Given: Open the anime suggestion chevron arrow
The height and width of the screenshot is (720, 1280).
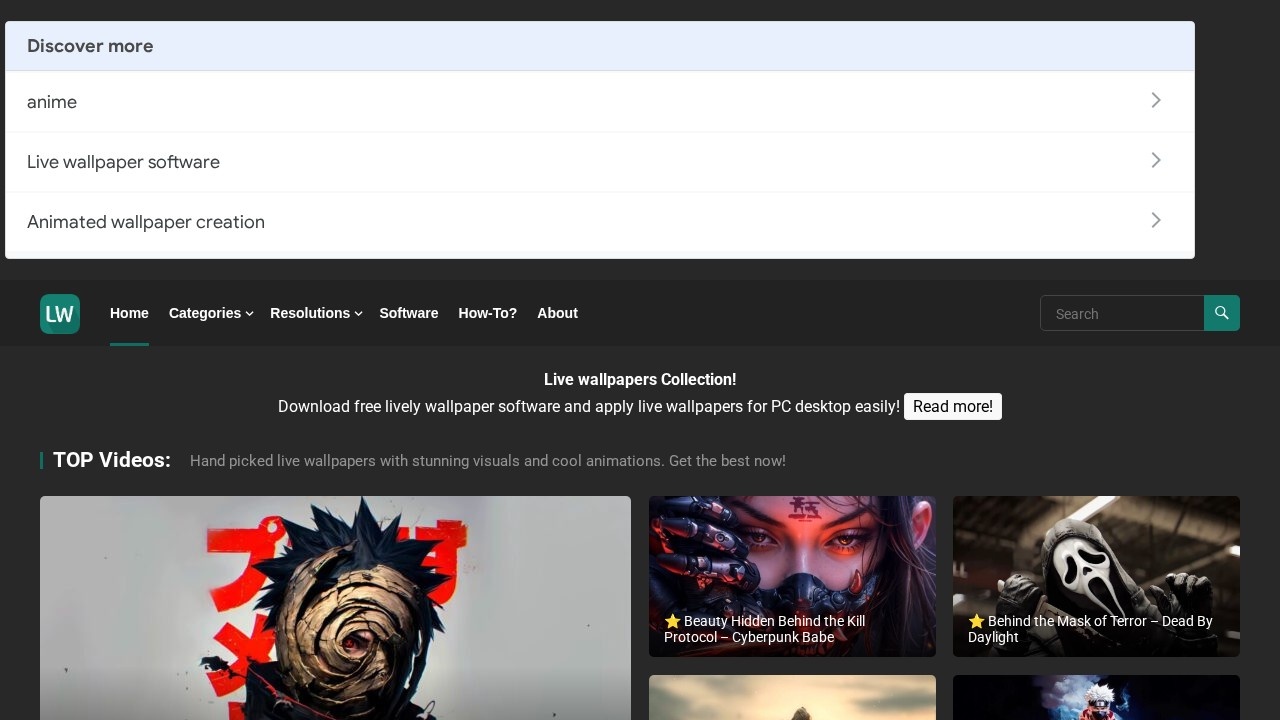Looking at the screenshot, I should point(1156,100).
